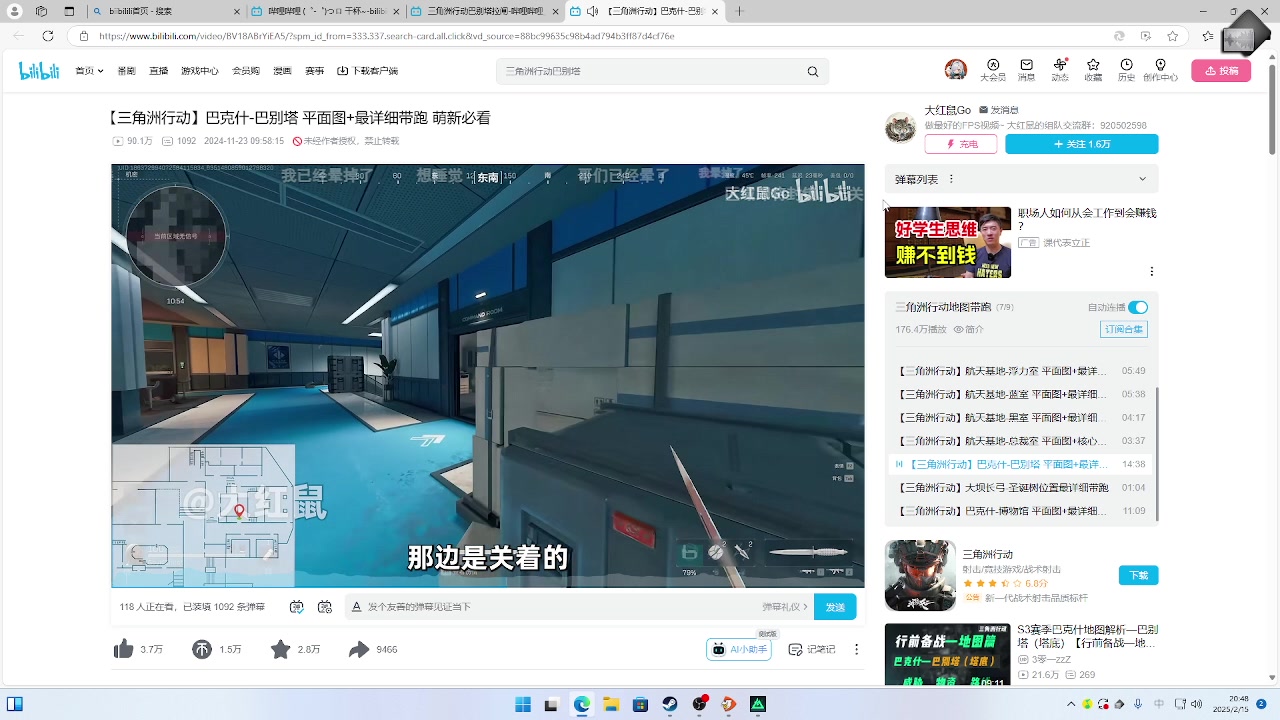Click the search magnifier icon in bilibili search
The height and width of the screenshot is (720, 1280).
point(813,71)
